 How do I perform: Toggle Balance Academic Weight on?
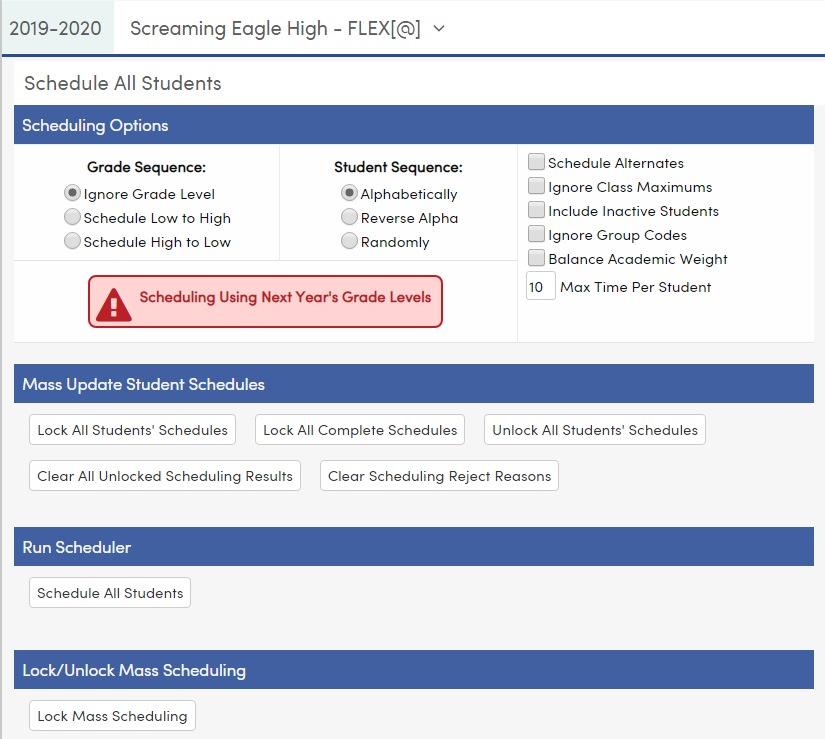(536, 258)
